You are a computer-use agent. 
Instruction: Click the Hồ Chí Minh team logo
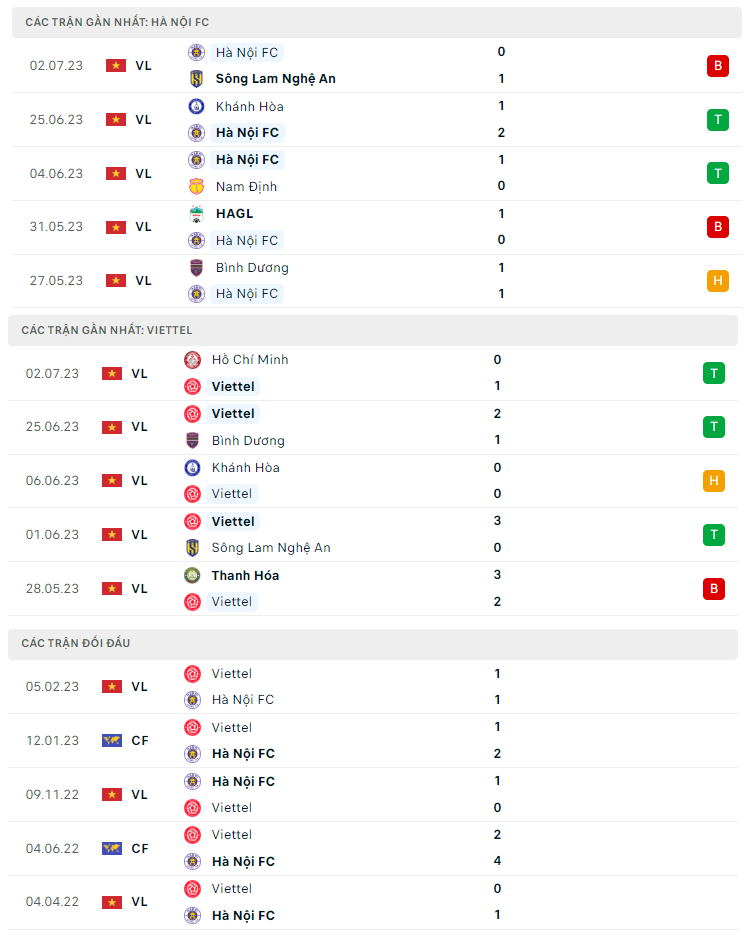click(x=192, y=360)
